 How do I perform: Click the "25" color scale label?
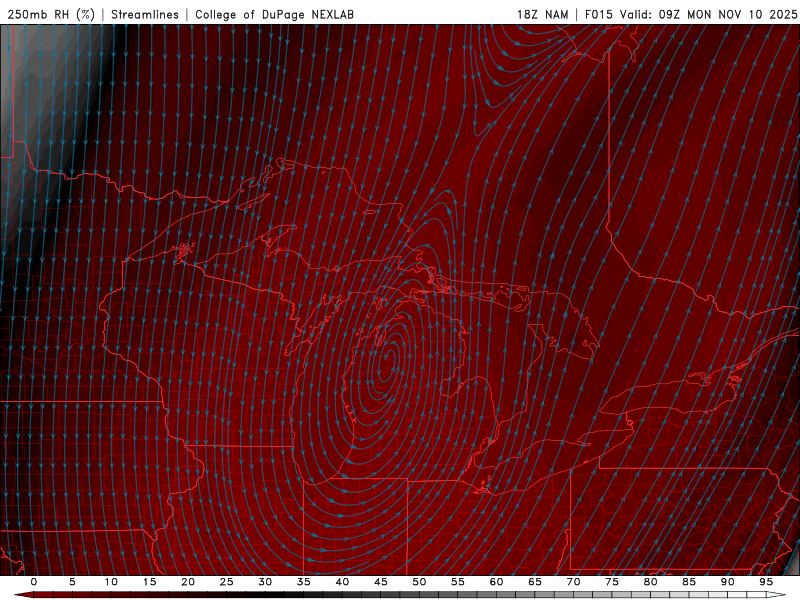(x=227, y=582)
